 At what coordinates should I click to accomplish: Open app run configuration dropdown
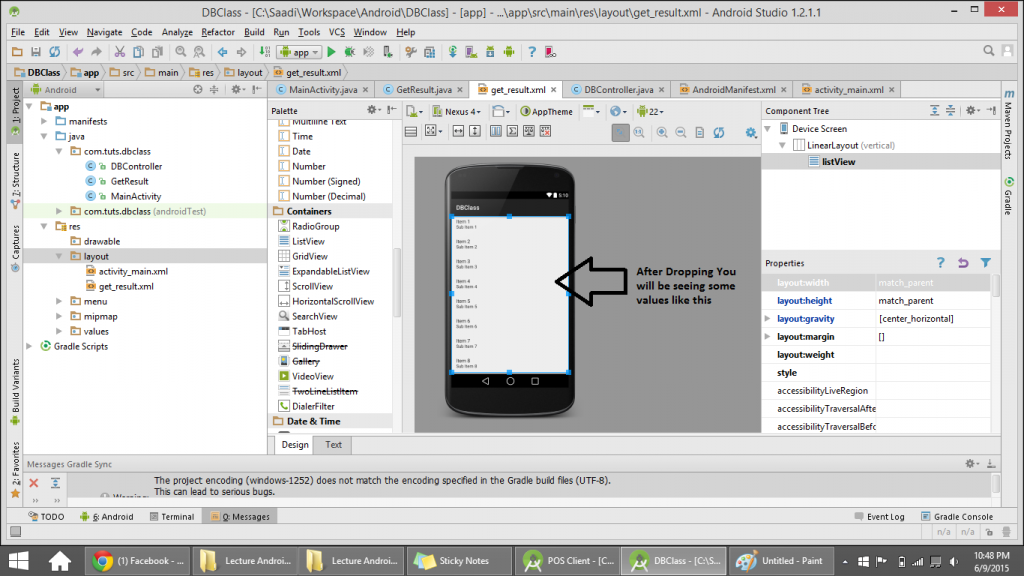click(299, 52)
